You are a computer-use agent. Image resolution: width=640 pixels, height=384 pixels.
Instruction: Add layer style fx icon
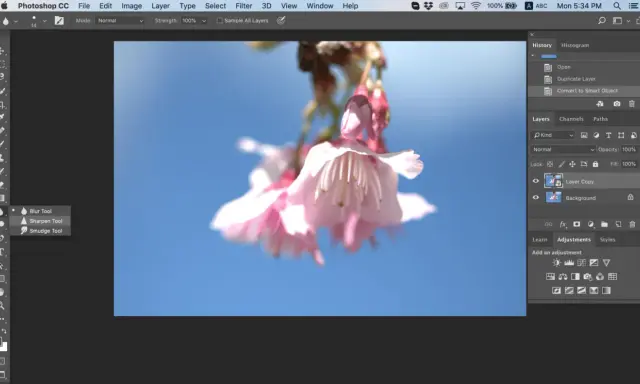[x=563, y=224]
